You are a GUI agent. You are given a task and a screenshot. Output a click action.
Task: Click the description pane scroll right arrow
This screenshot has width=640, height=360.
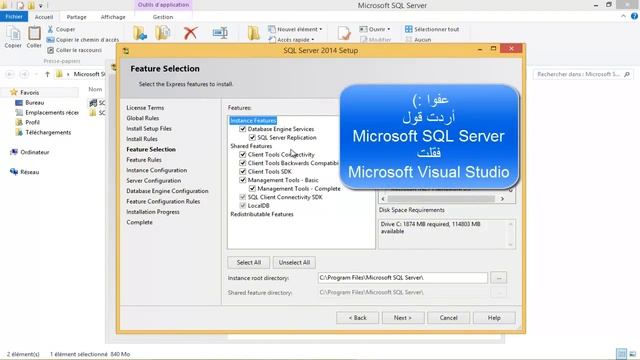[x=502, y=199]
